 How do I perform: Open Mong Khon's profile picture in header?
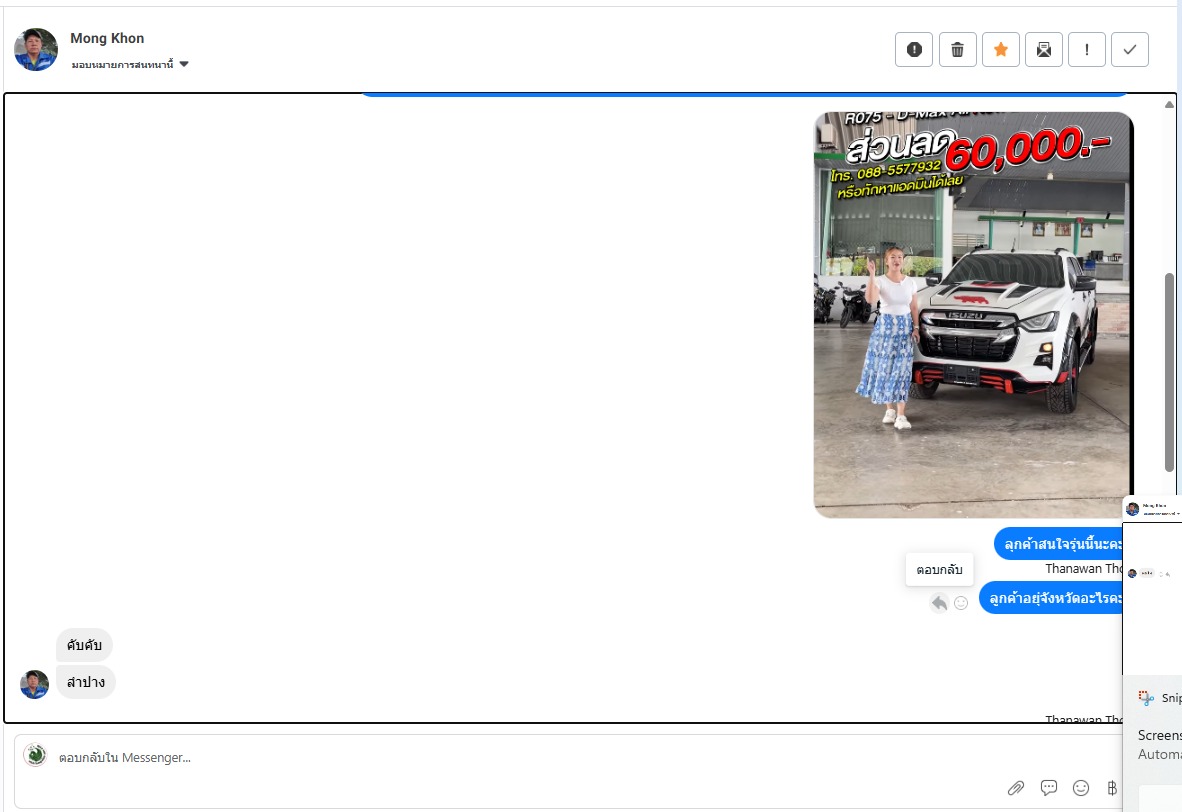click(36, 49)
